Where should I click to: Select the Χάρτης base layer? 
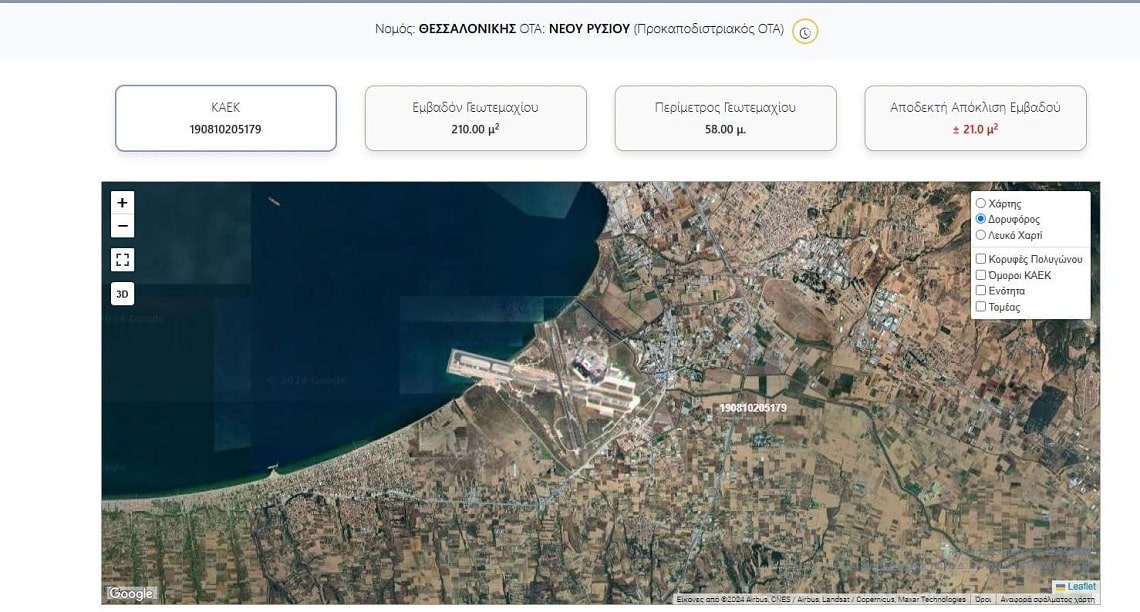pos(981,203)
